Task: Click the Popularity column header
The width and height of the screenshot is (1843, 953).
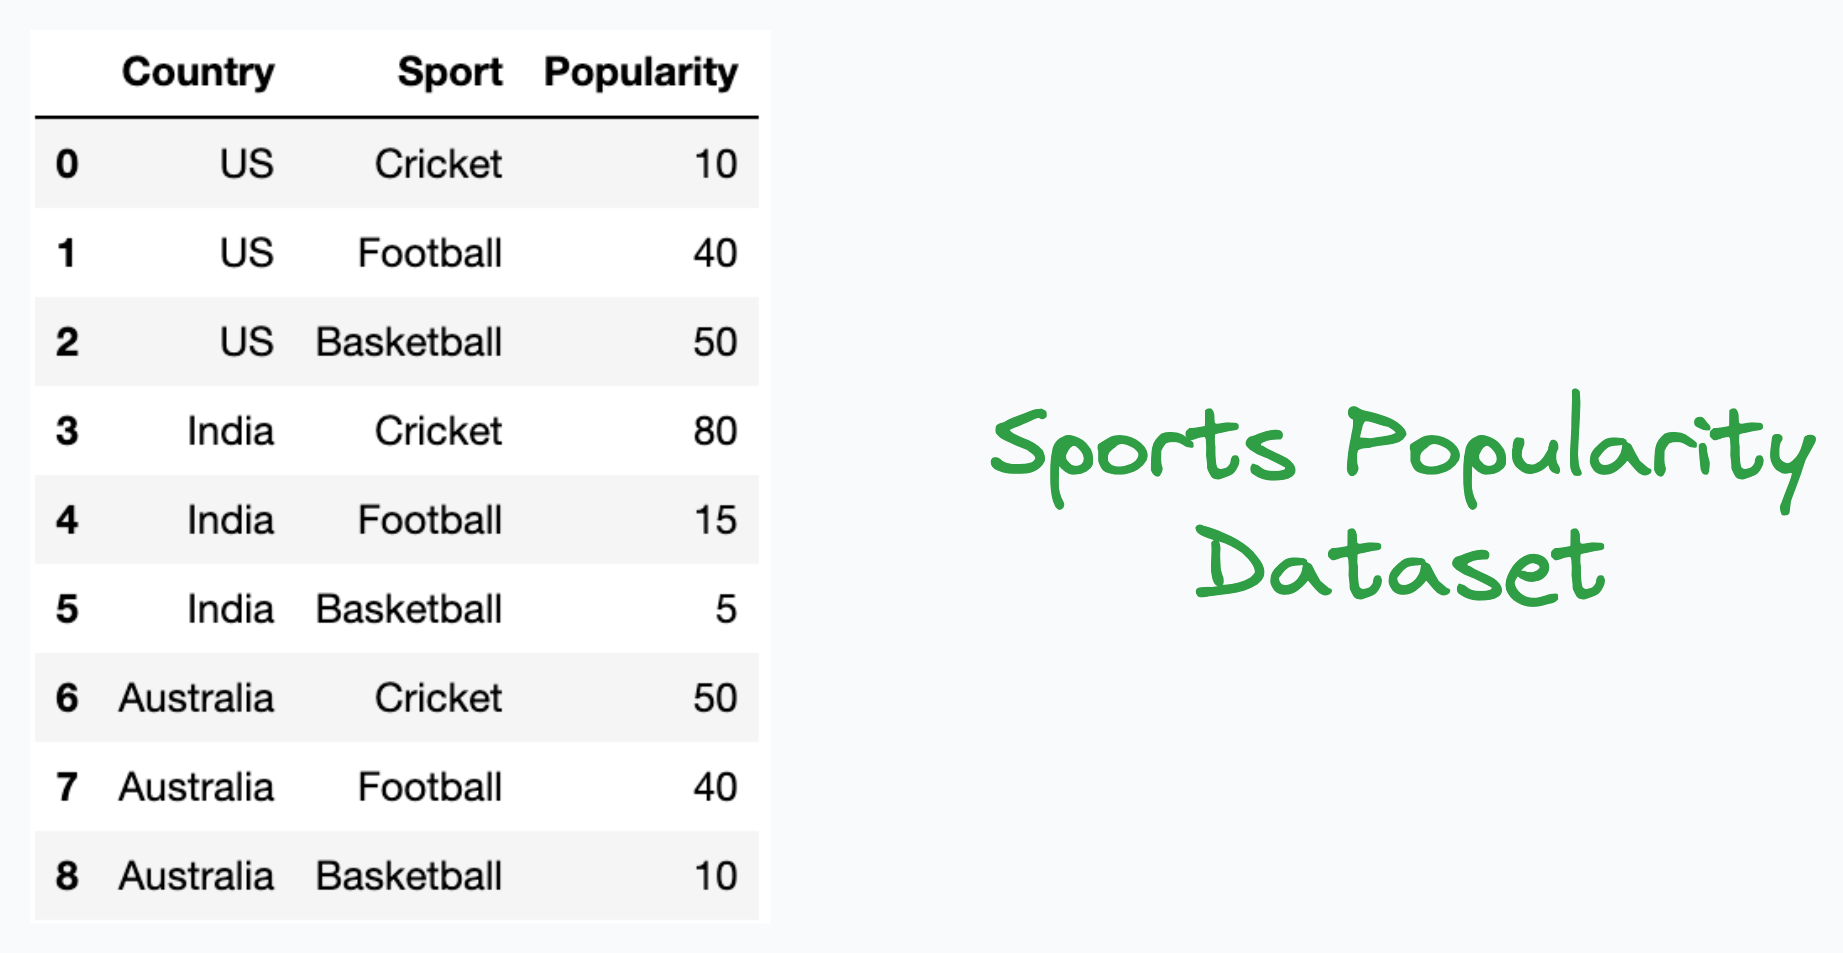Action: (x=640, y=72)
